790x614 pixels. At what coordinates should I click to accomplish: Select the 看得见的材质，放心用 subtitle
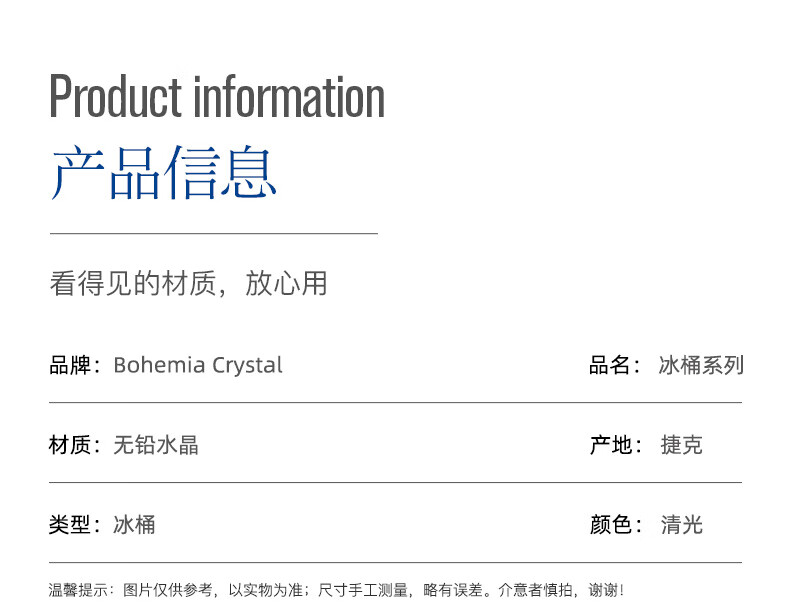pyautogui.click(x=188, y=284)
